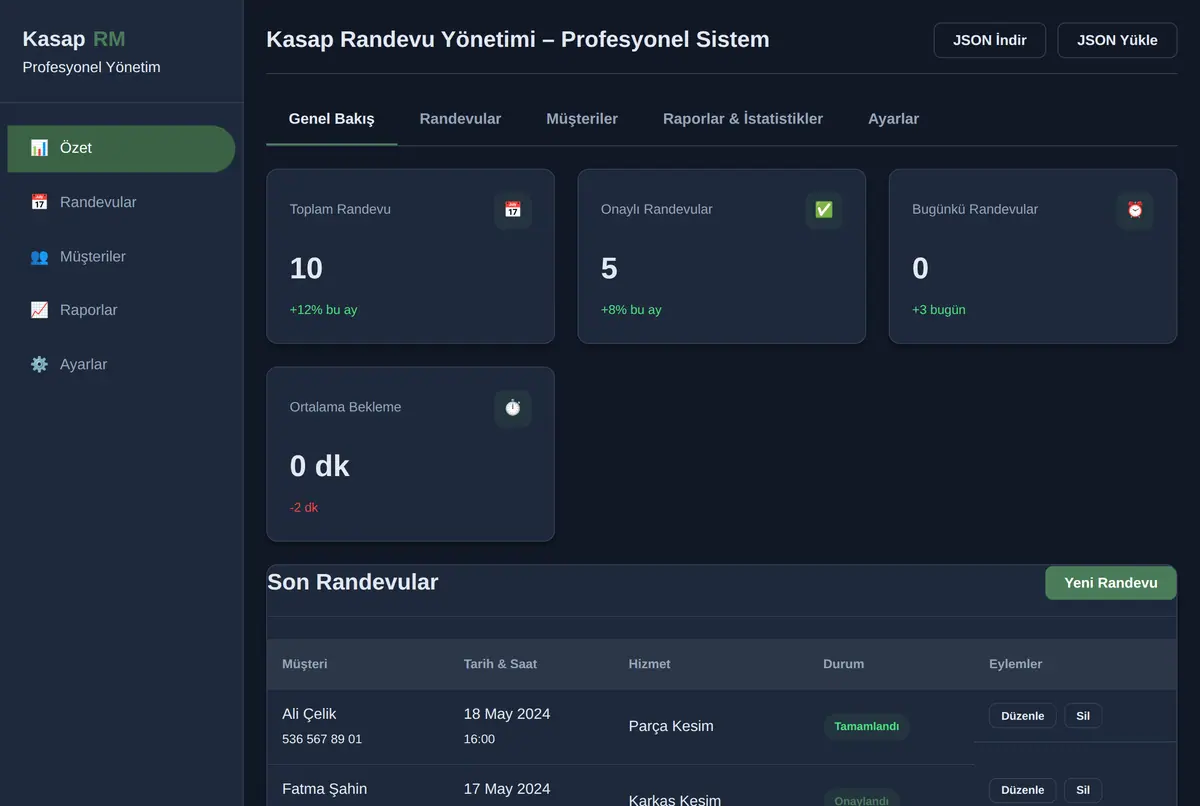The image size is (1200, 806).
Task: Switch to the Genel Bakış tab
Action: click(332, 119)
